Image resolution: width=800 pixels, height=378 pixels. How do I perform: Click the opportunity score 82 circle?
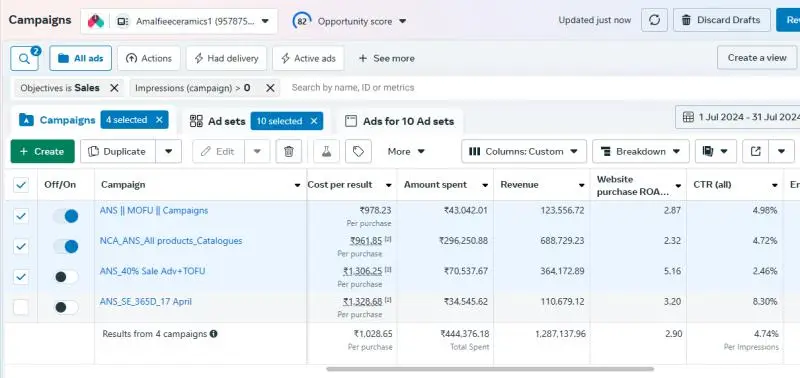[x=302, y=21]
